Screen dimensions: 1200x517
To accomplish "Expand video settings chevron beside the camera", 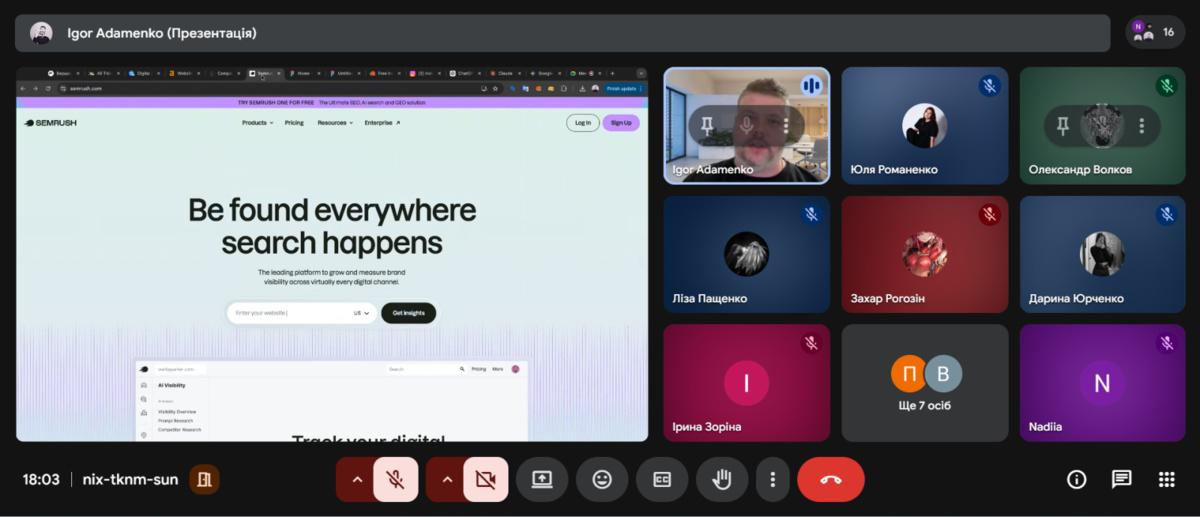I will click(x=447, y=479).
